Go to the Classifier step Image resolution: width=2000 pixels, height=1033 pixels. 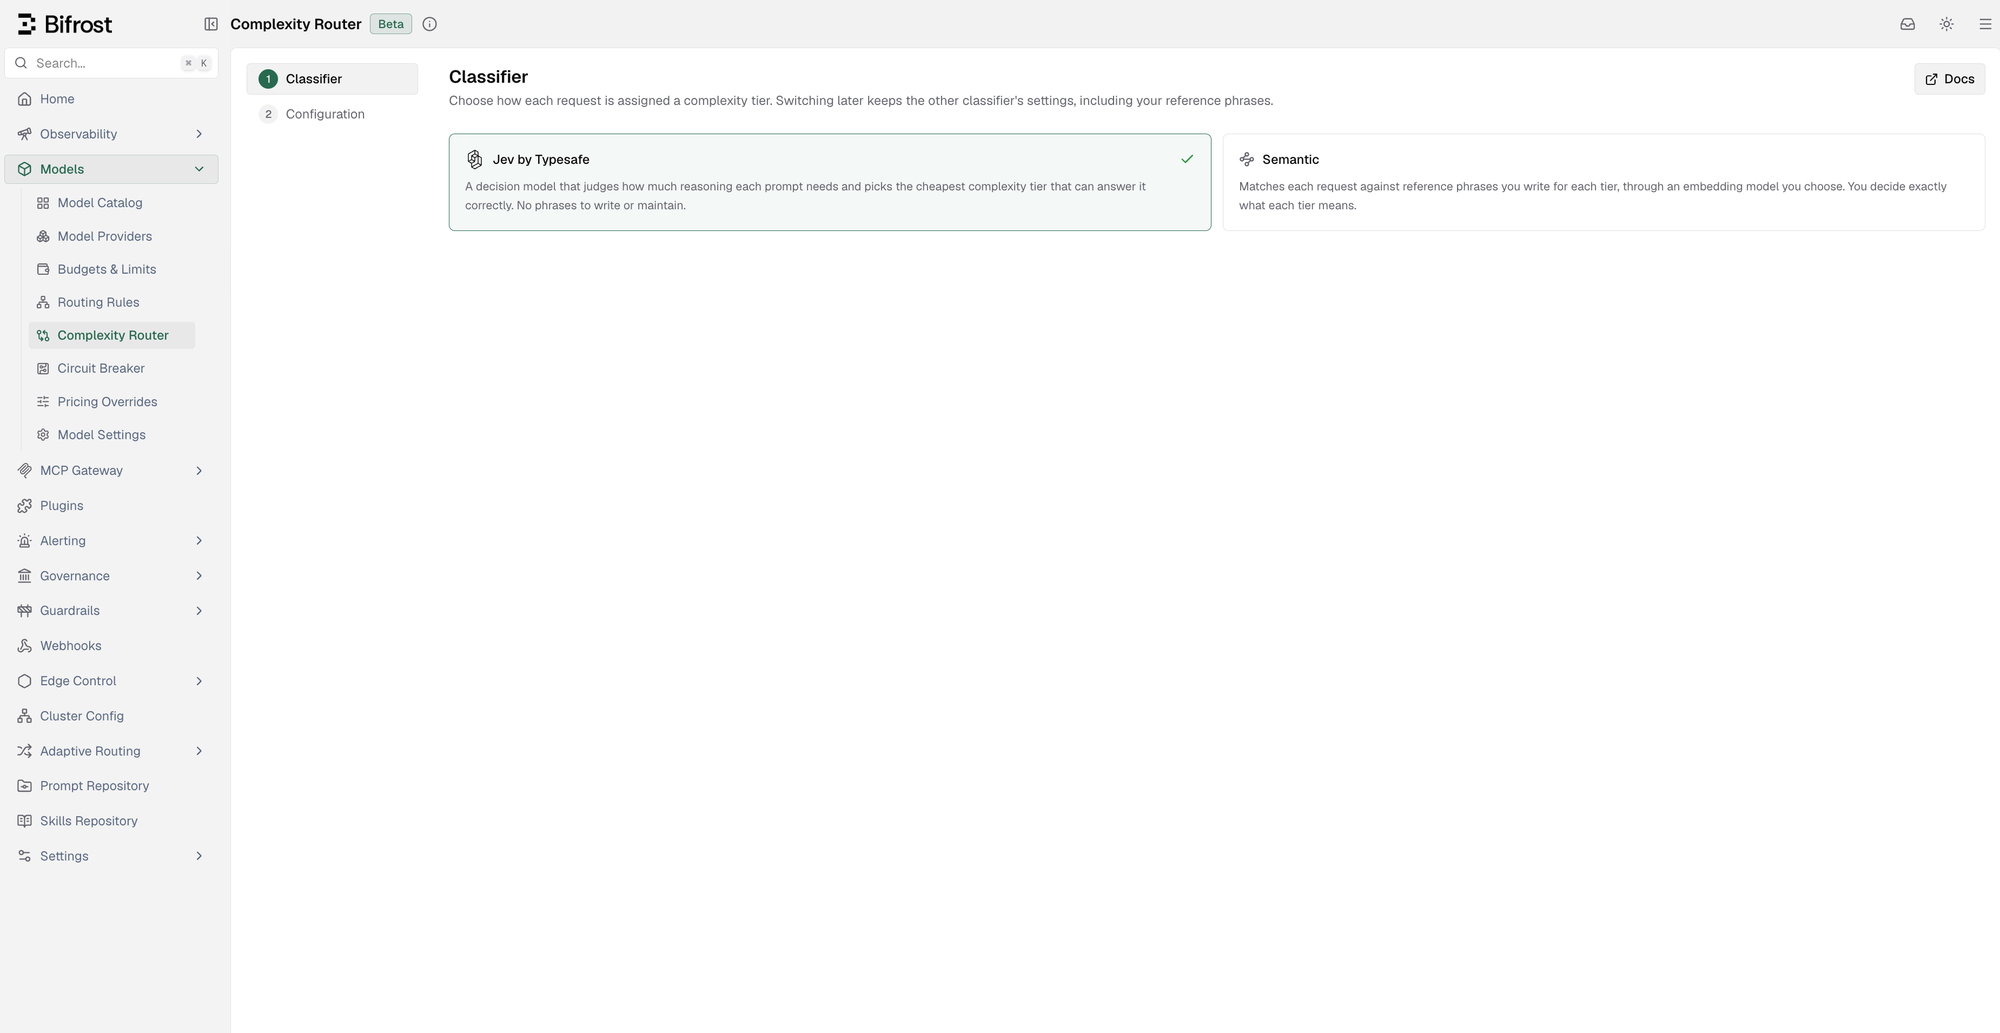[332, 79]
